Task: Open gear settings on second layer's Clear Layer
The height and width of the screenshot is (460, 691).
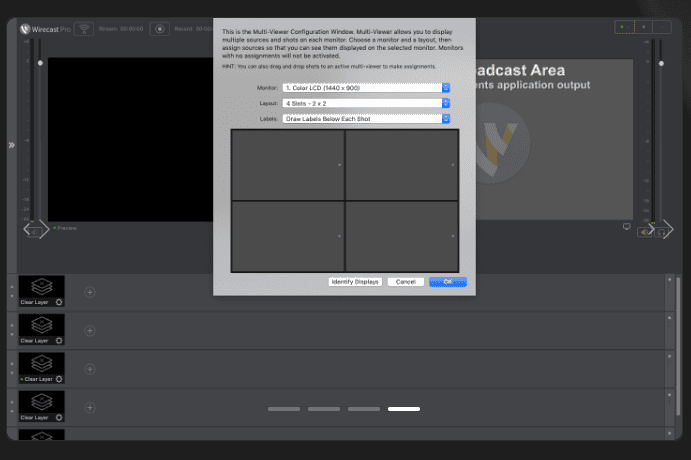Action: (x=59, y=341)
